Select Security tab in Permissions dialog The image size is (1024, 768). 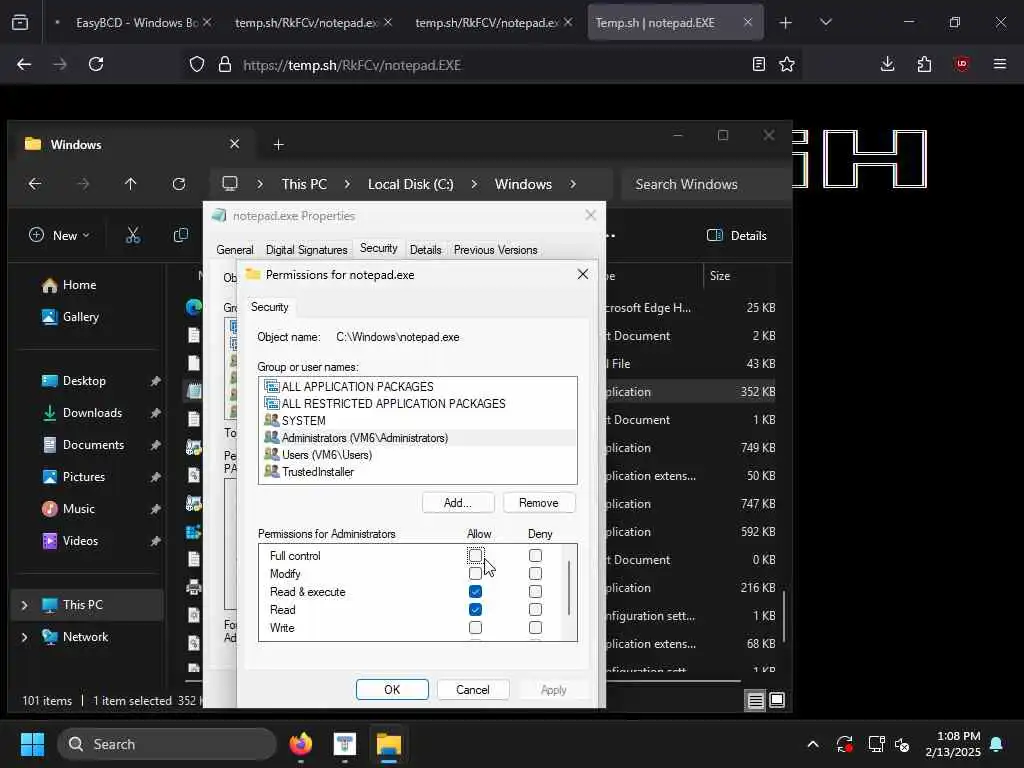pos(270,307)
